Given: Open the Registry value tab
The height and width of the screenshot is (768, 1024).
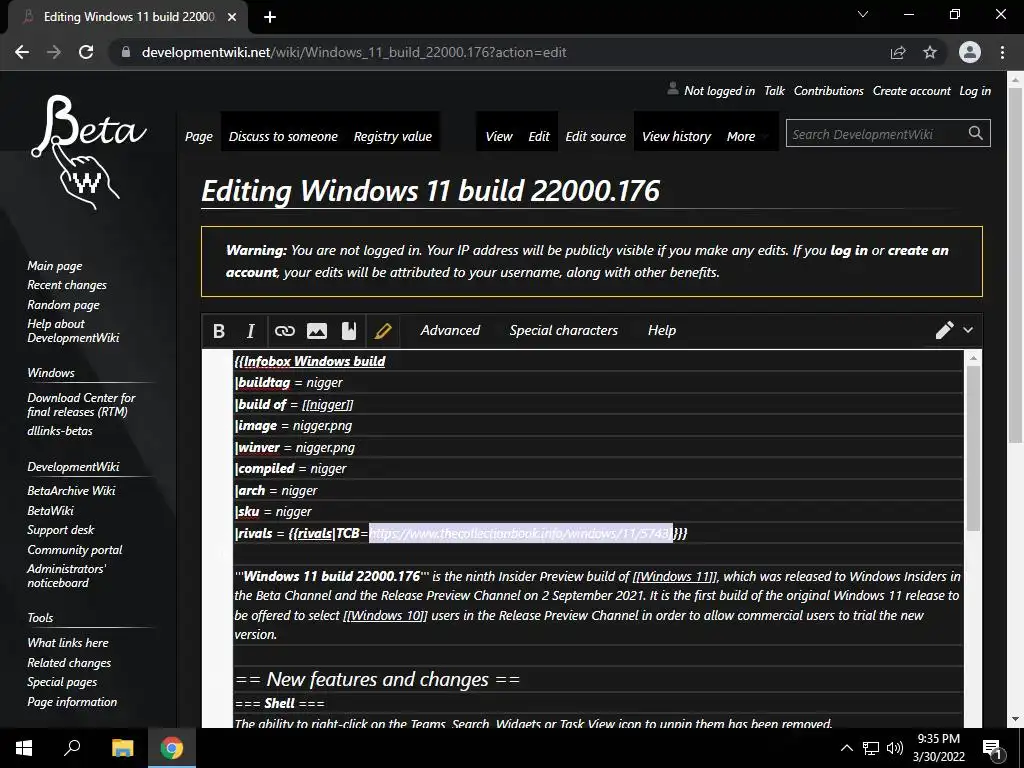Looking at the screenshot, I should pos(392,136).
